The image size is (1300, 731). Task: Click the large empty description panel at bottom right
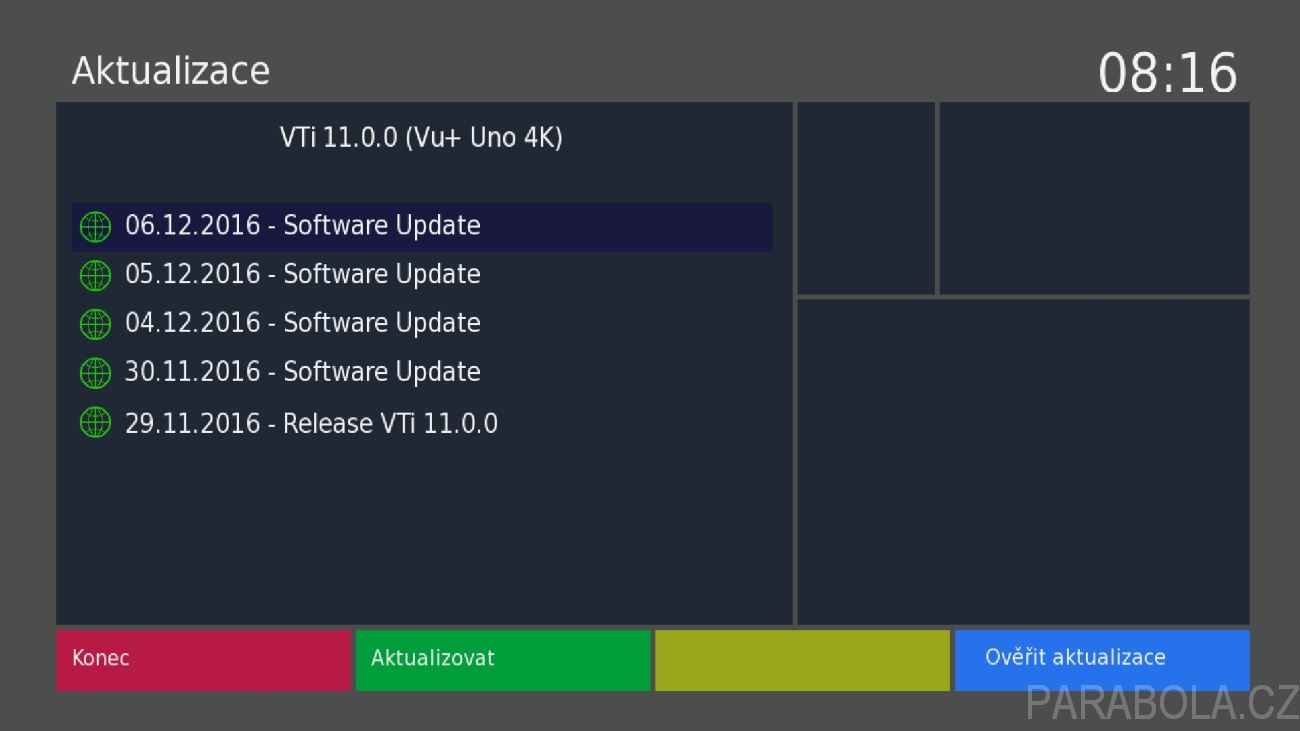(x=1023, y=462)
